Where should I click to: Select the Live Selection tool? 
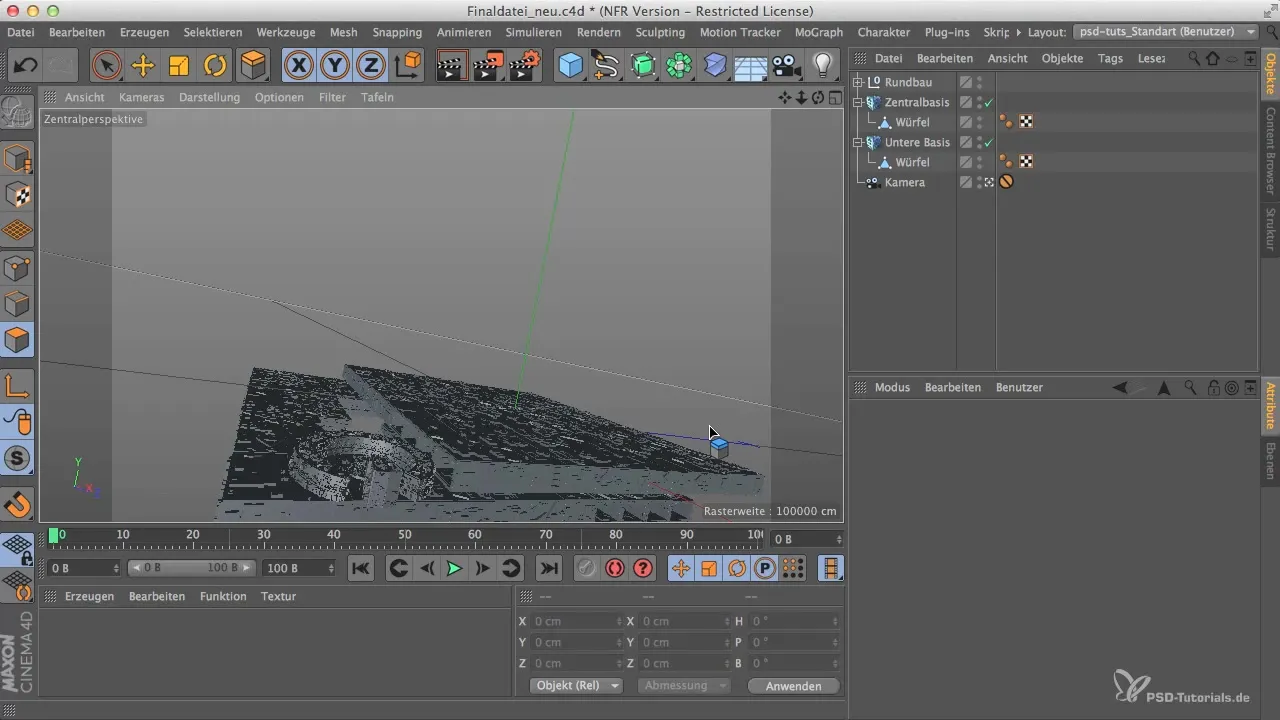point(106,66)
